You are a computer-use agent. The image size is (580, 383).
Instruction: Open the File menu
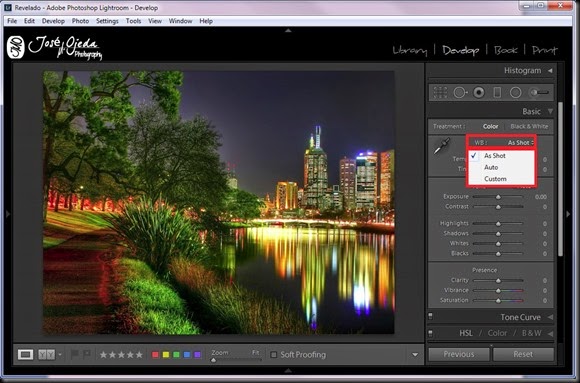(12, 21)
